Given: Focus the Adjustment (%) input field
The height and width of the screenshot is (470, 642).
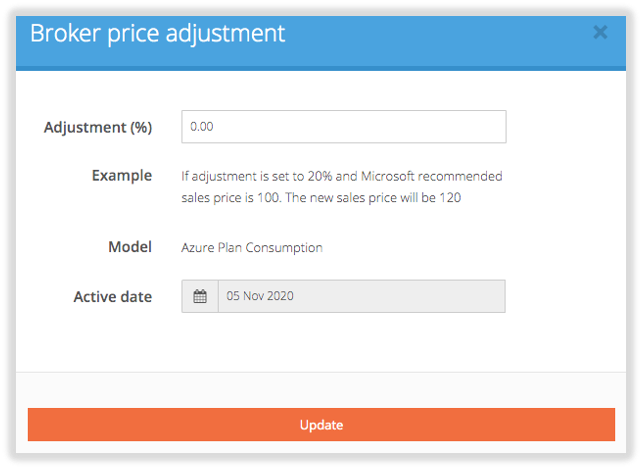Looking at the screenshot, I should [343, 127].
